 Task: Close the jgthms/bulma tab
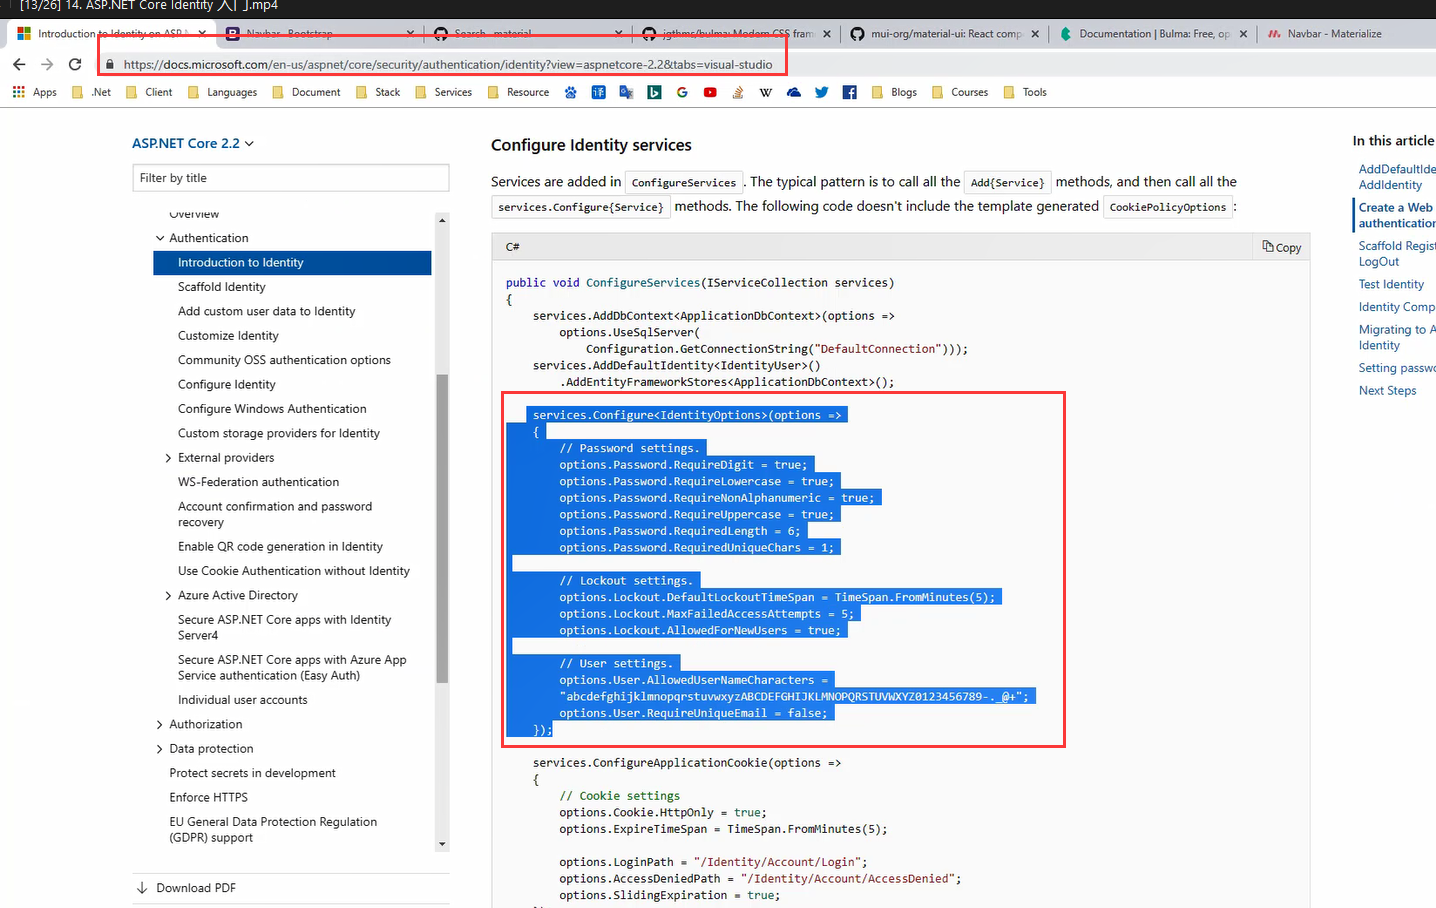coord(826,34)
